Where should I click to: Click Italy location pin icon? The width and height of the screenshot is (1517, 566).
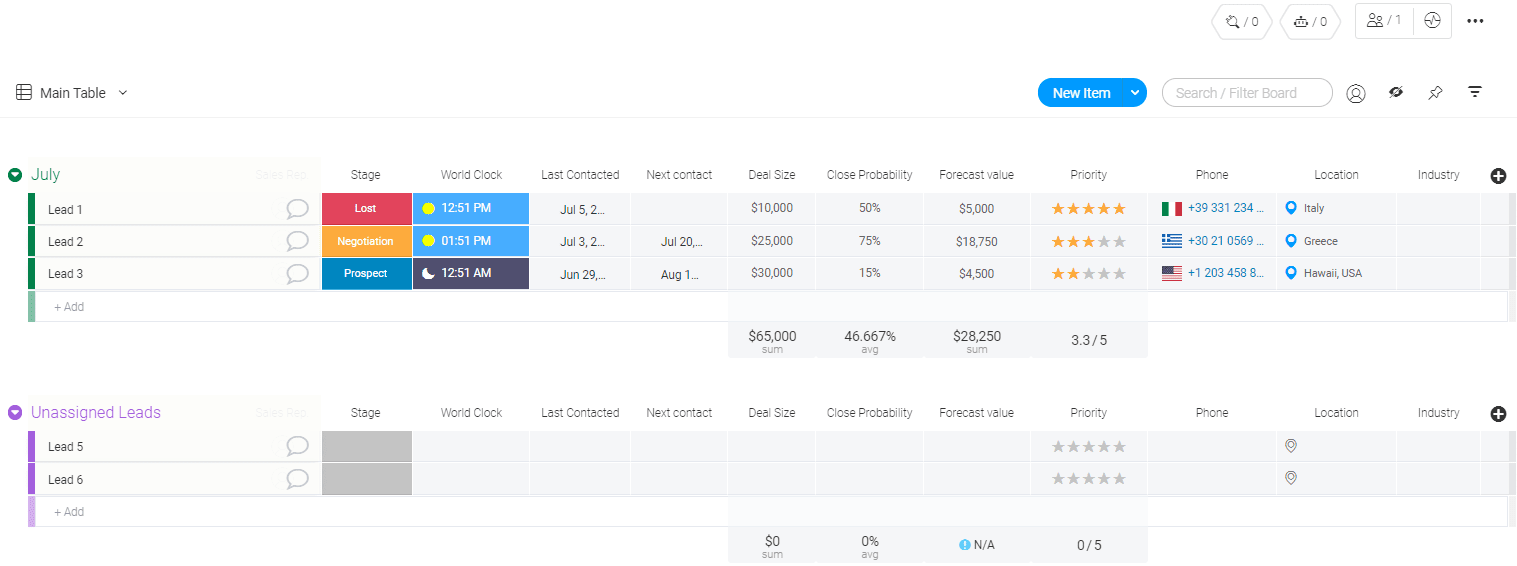[1291, 208]
